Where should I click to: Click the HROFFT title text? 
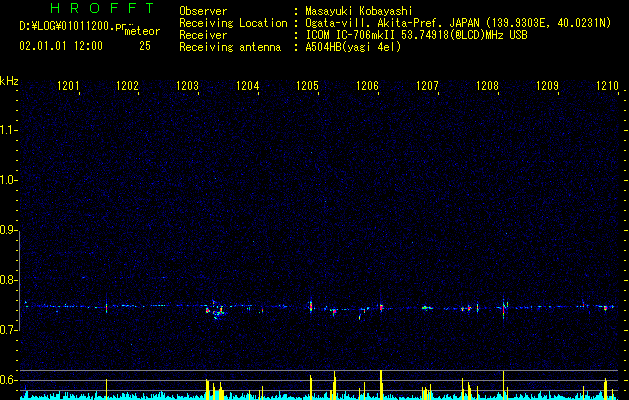pos(102,8)
